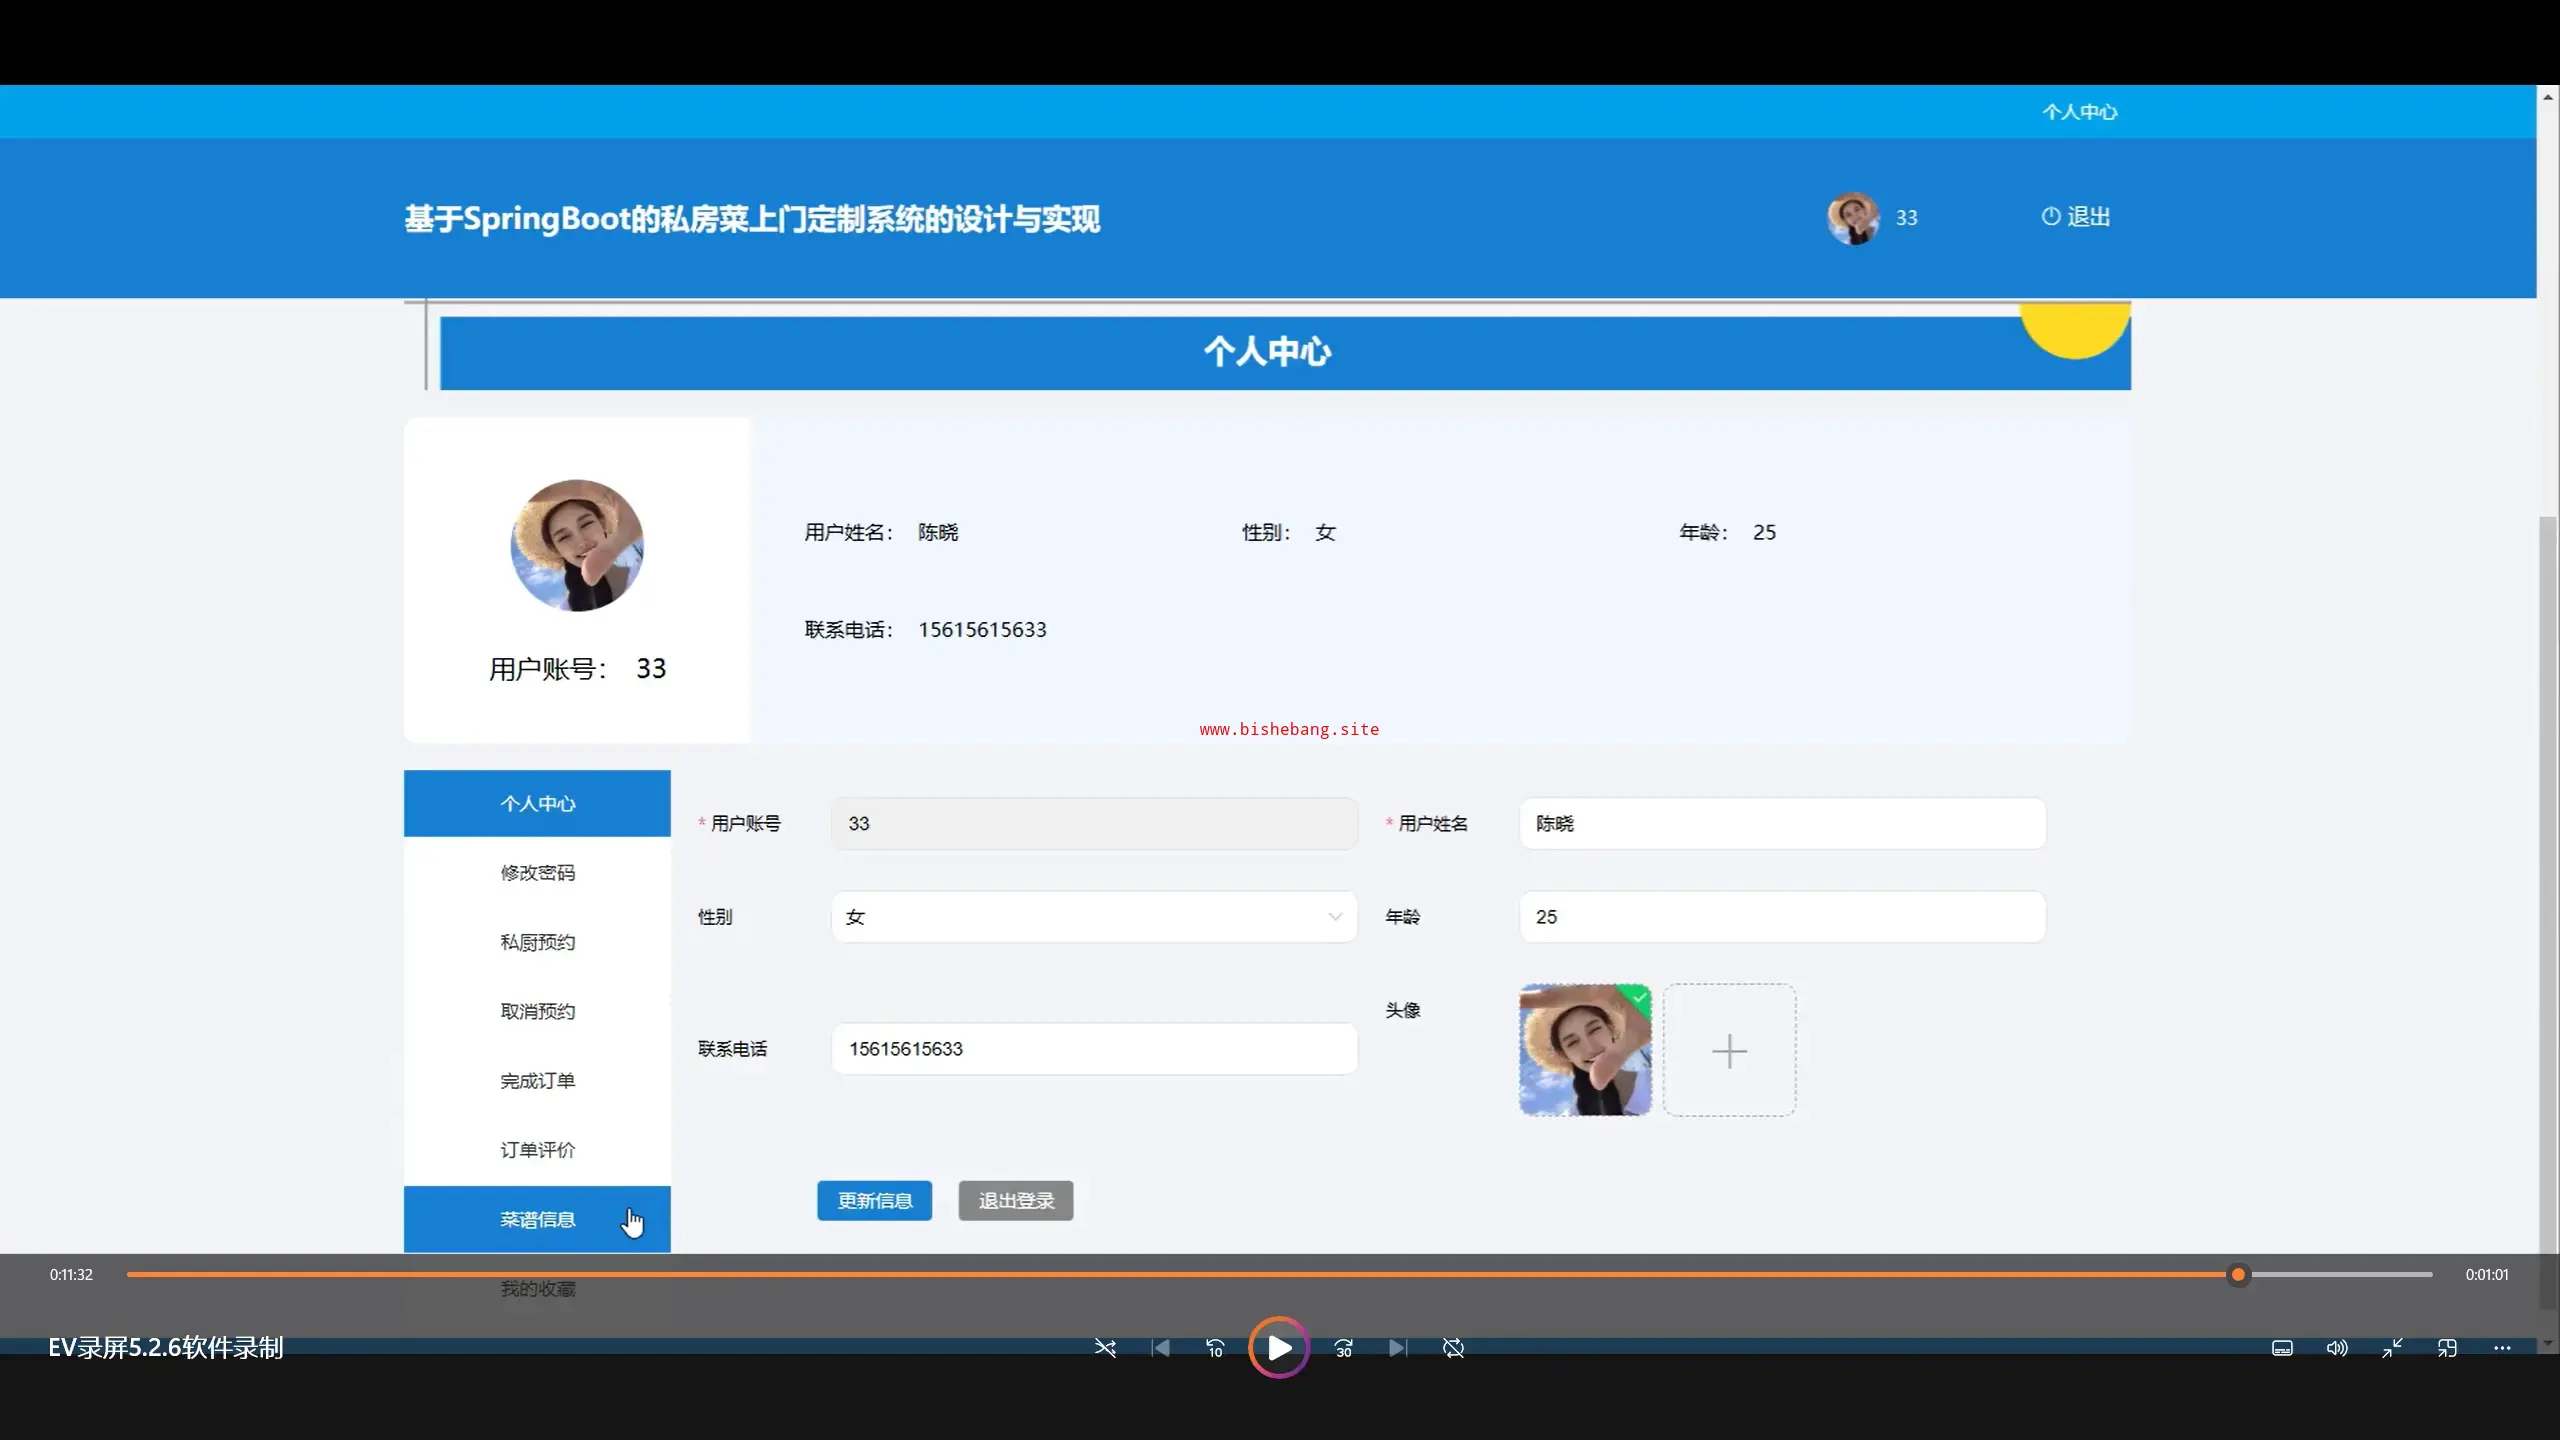Open subtitles and captions icon
The height and width of the screenshot is (1440, 2560).
click(x=2282, y=1348)
